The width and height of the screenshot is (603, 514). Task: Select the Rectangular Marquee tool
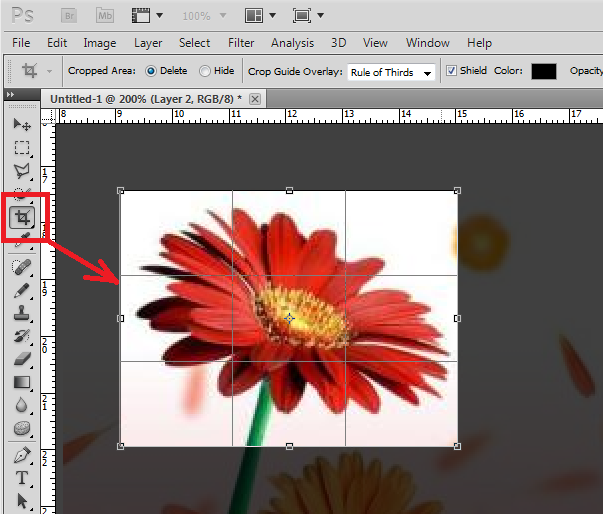(x=22, y=148)
